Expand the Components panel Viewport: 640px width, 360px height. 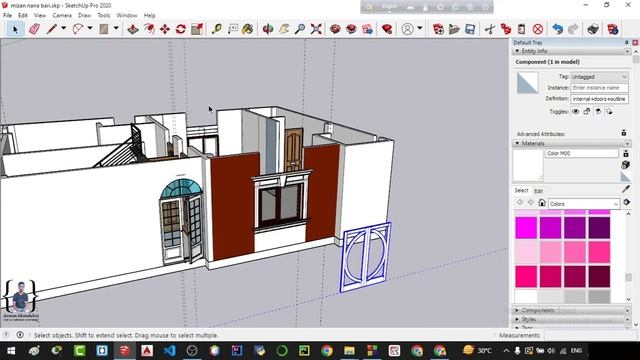[517, 310]
